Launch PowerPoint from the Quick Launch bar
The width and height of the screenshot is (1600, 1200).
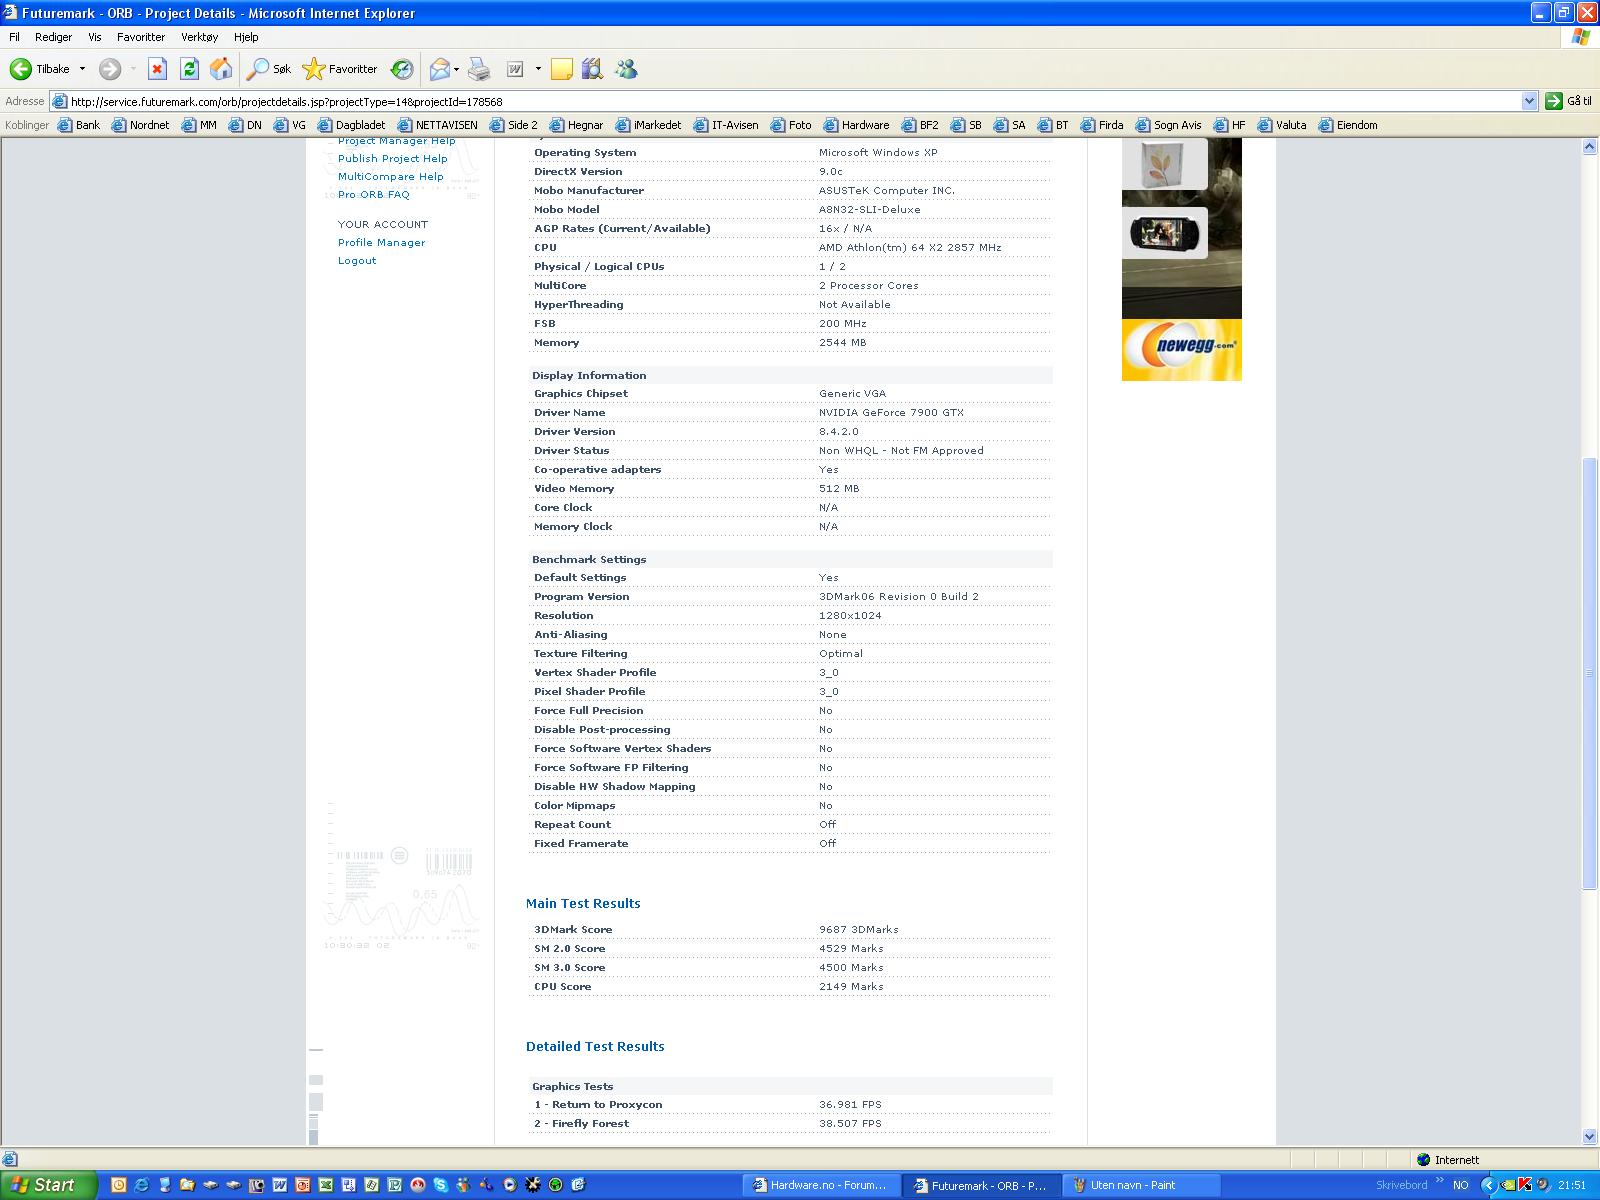302,1185
